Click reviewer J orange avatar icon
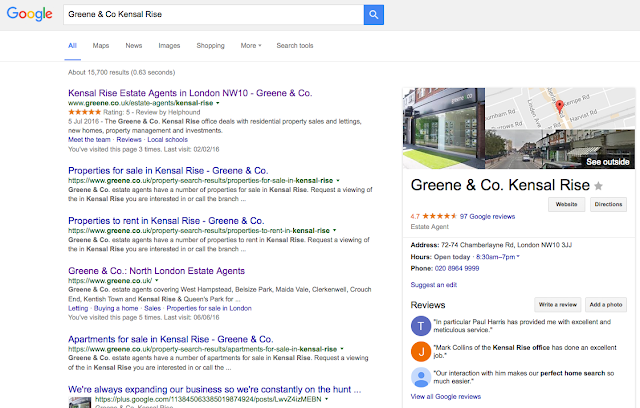640x408 pixels. 421,351
